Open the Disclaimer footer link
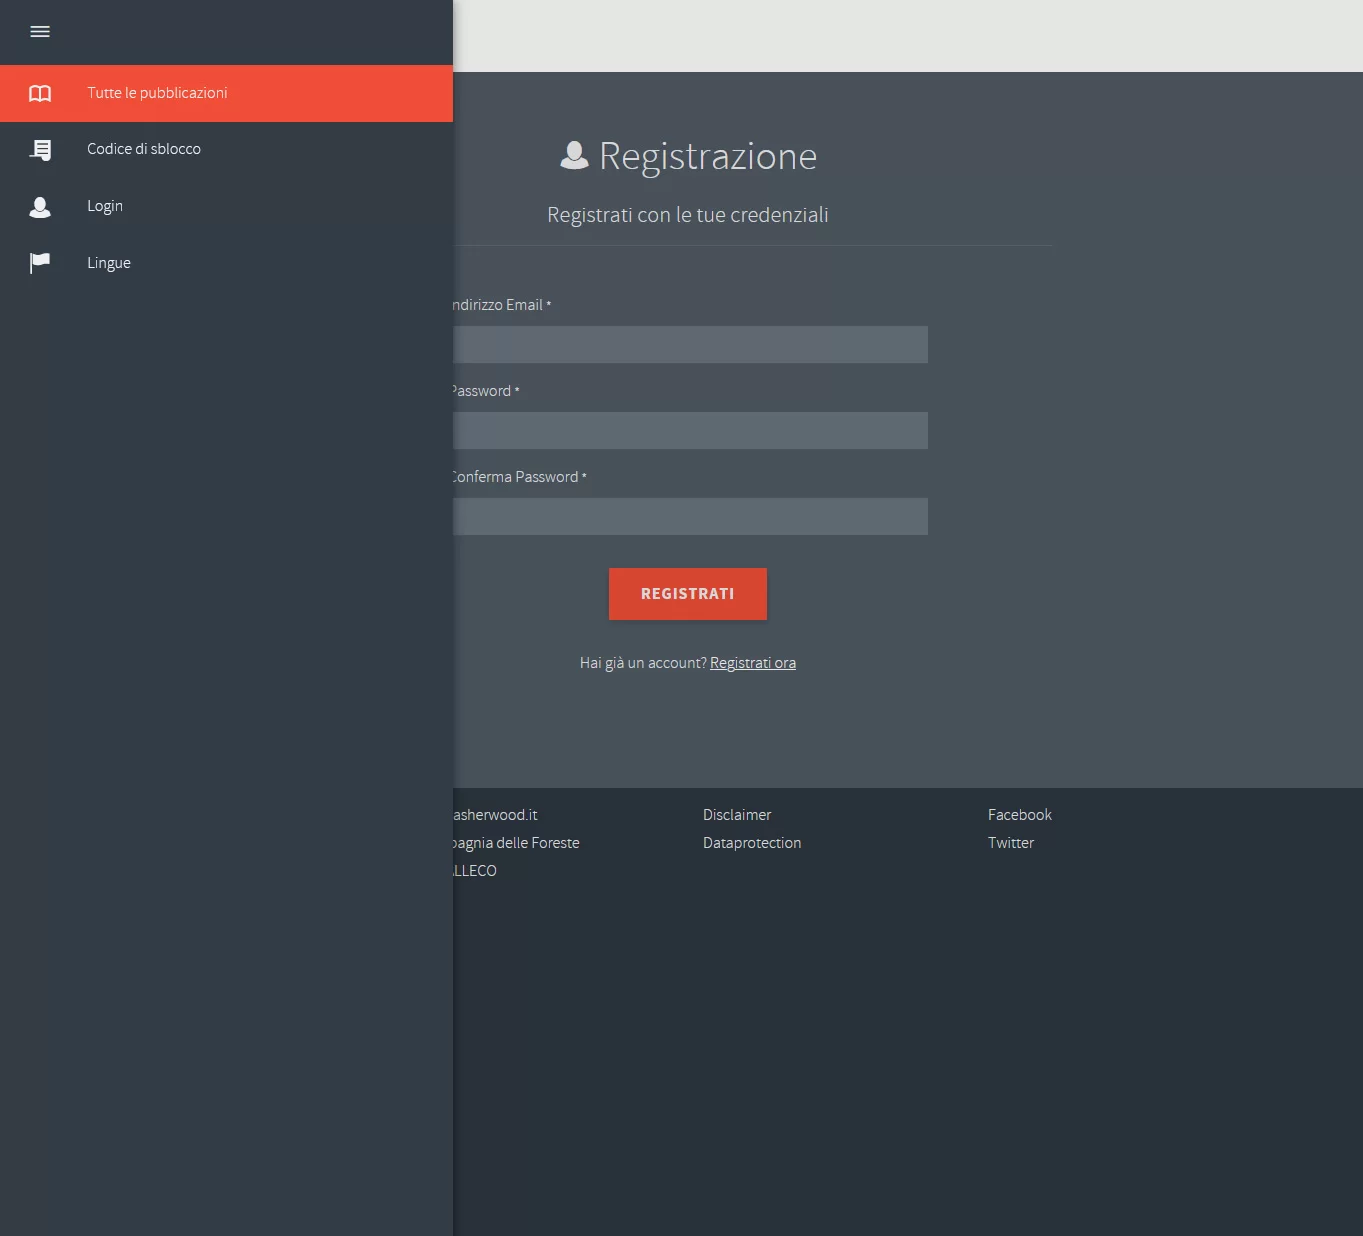The width and height of the screenshot is (1363, 1236). [737, 815]
